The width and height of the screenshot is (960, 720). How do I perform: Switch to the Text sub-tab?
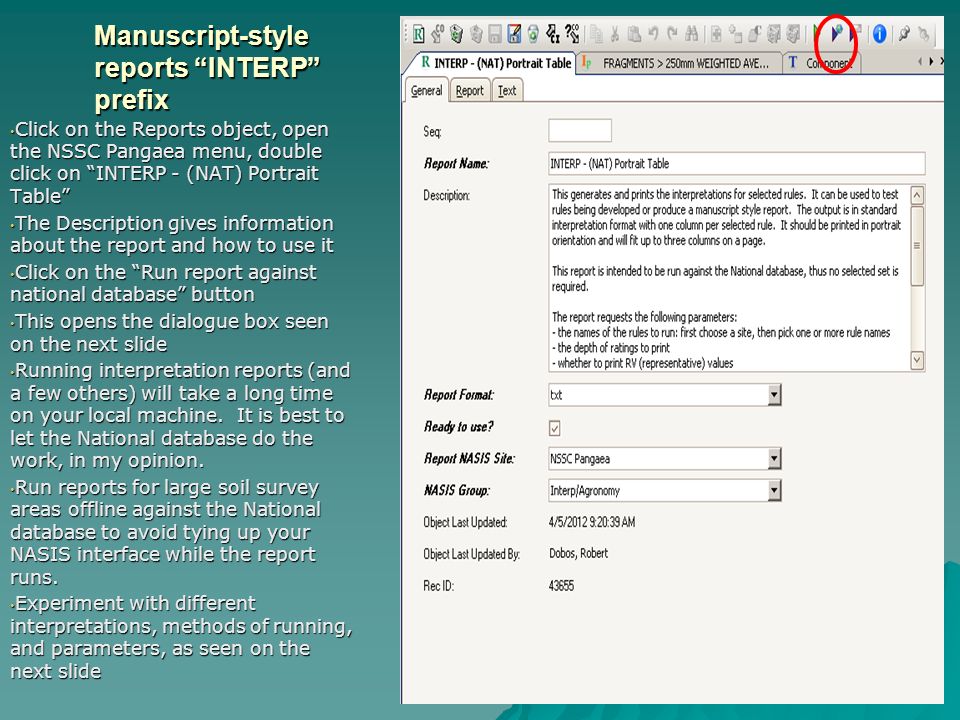(x=507, y=91)
